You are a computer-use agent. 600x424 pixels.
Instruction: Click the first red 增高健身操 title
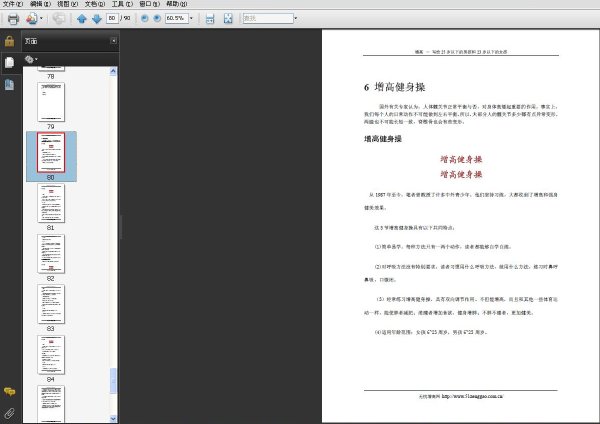[461, 159]
